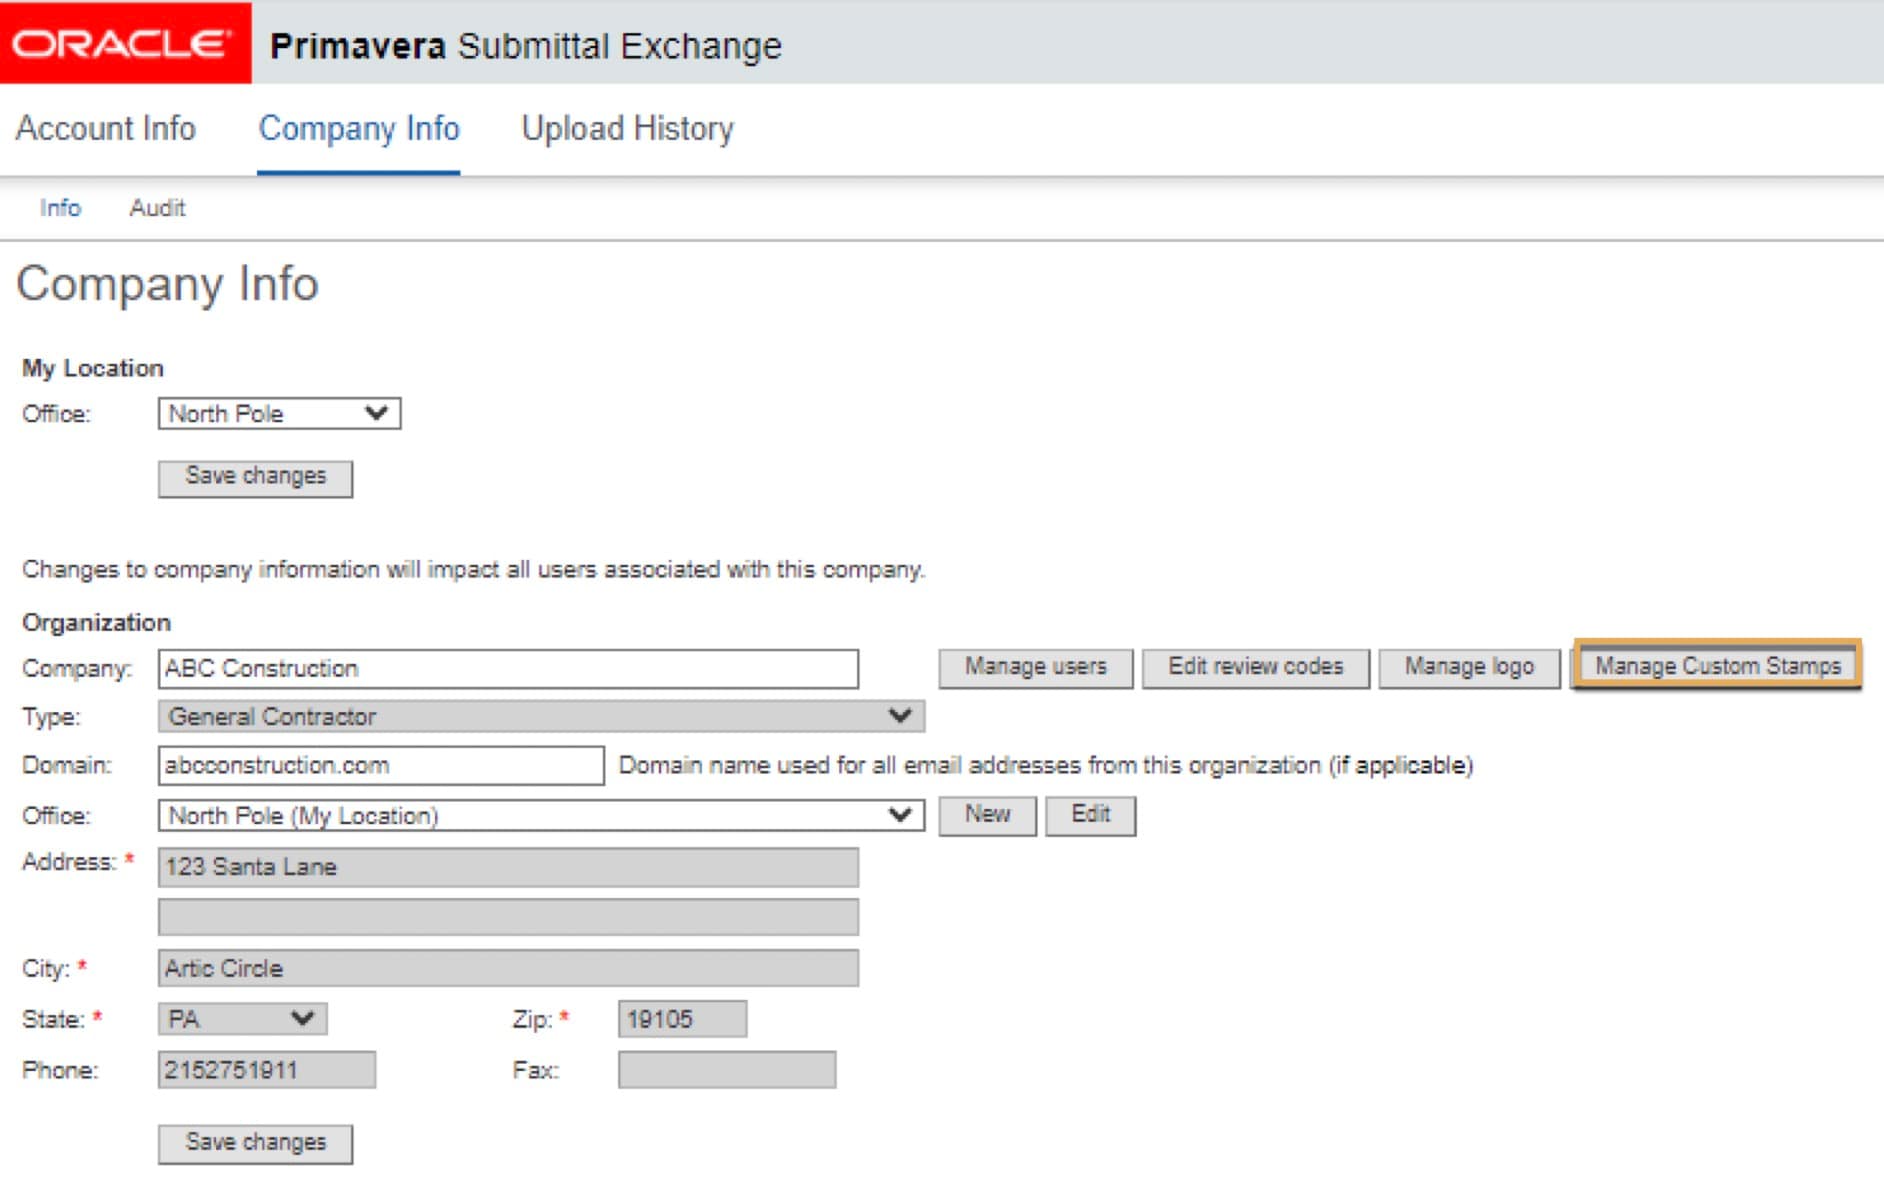Click the Domain text field
The width and height of the screenshot is (1884, 1190).
click(x=381, y=766)
